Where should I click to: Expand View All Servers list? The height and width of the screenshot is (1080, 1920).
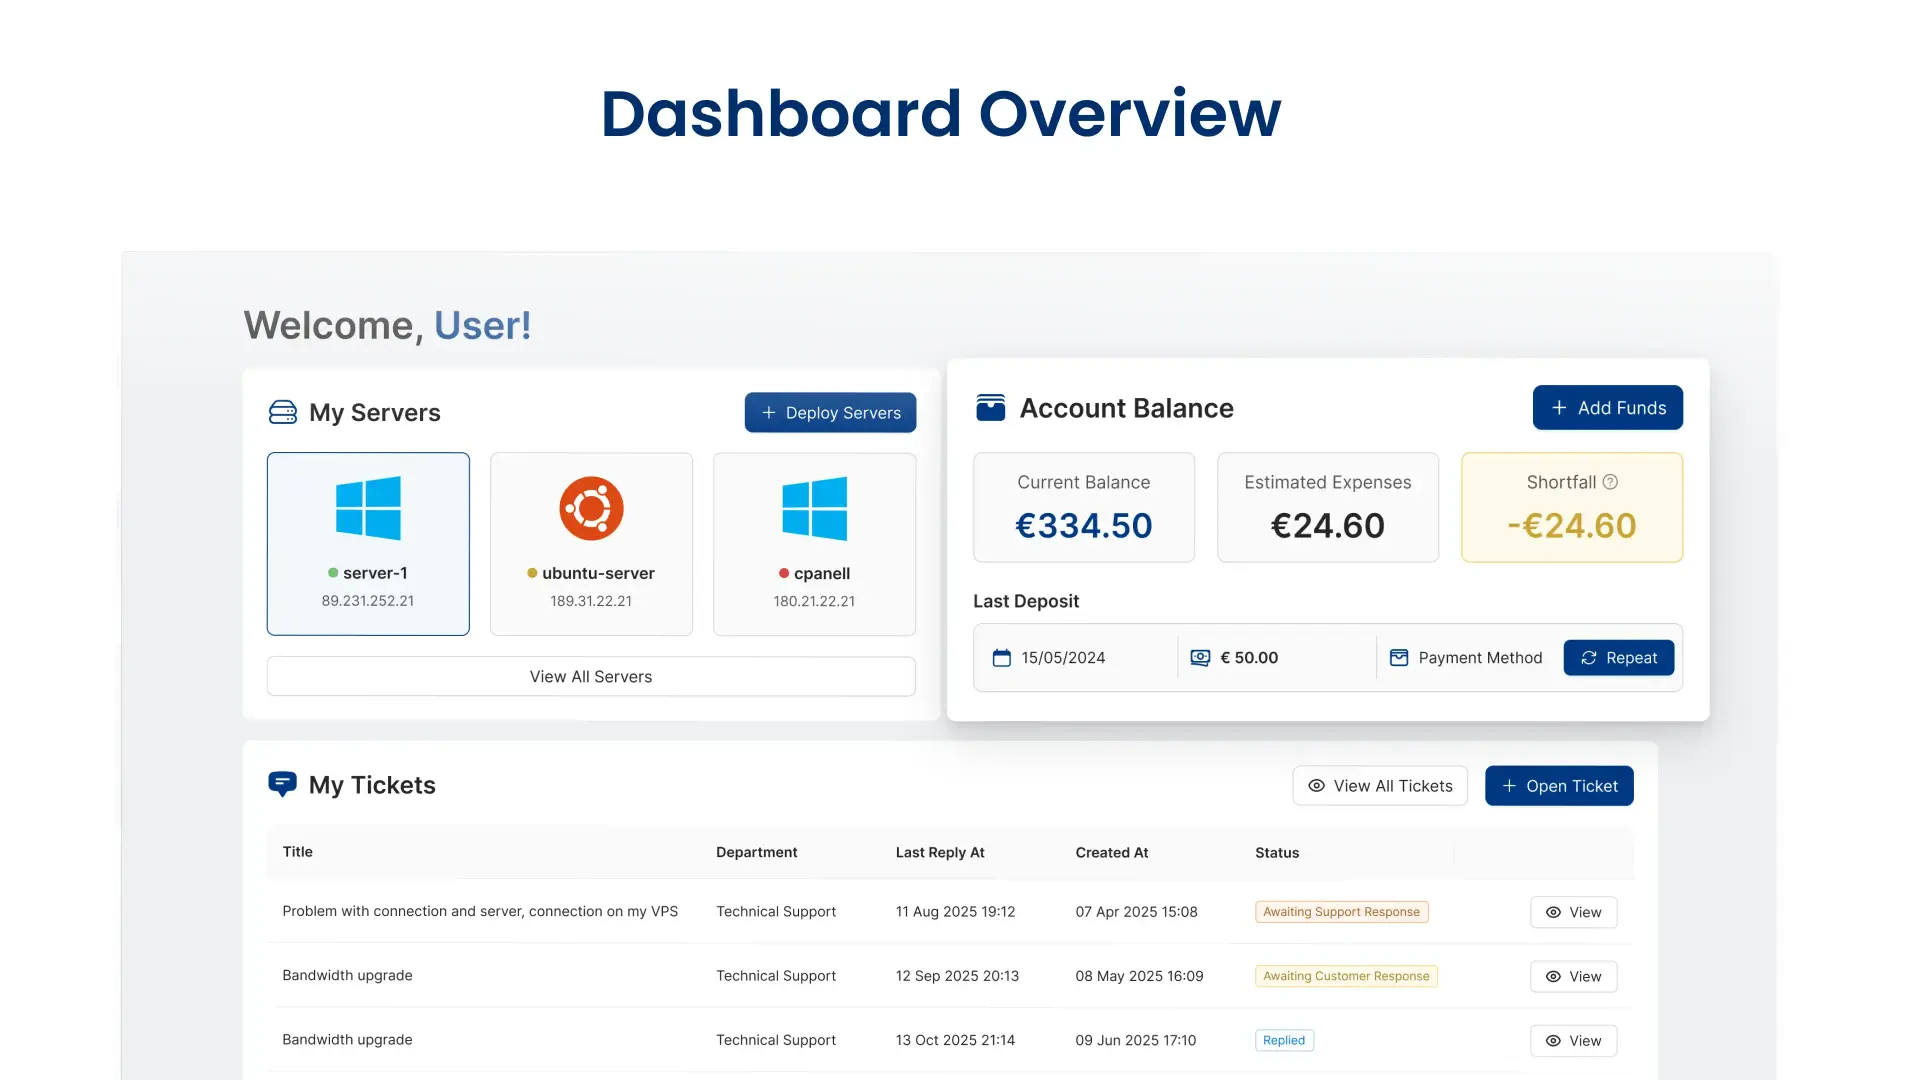590,676
